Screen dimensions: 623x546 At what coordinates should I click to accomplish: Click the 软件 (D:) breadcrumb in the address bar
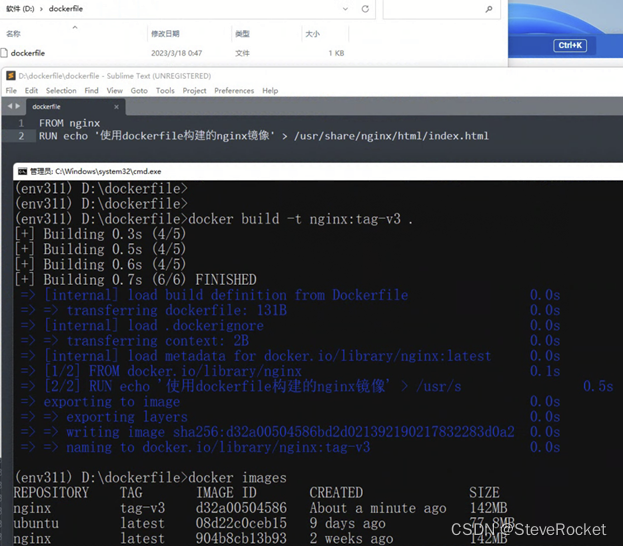coord(20,8)
